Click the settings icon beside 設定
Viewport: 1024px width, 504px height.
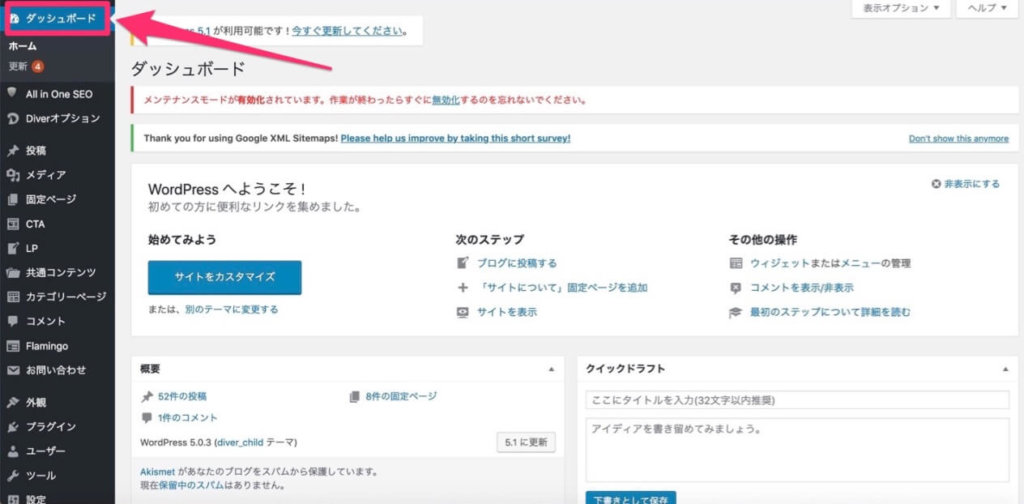(x=12, y=499)
